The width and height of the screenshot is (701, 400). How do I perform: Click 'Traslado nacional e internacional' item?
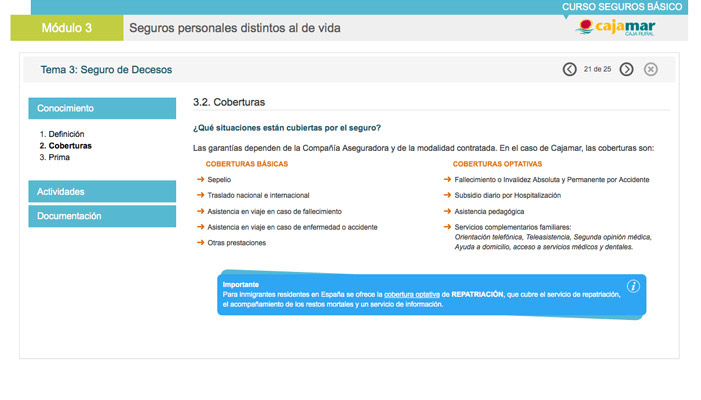point(258,195)
